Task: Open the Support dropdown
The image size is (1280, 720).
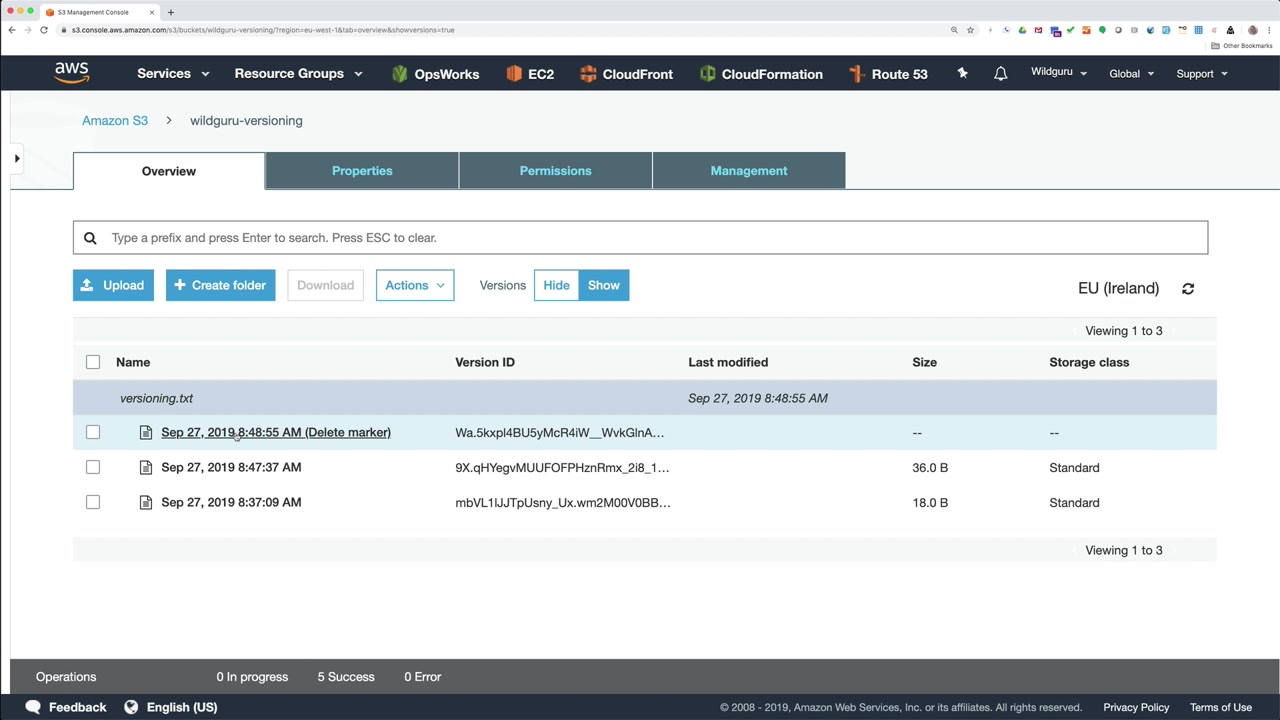Action: (1202, 73)
